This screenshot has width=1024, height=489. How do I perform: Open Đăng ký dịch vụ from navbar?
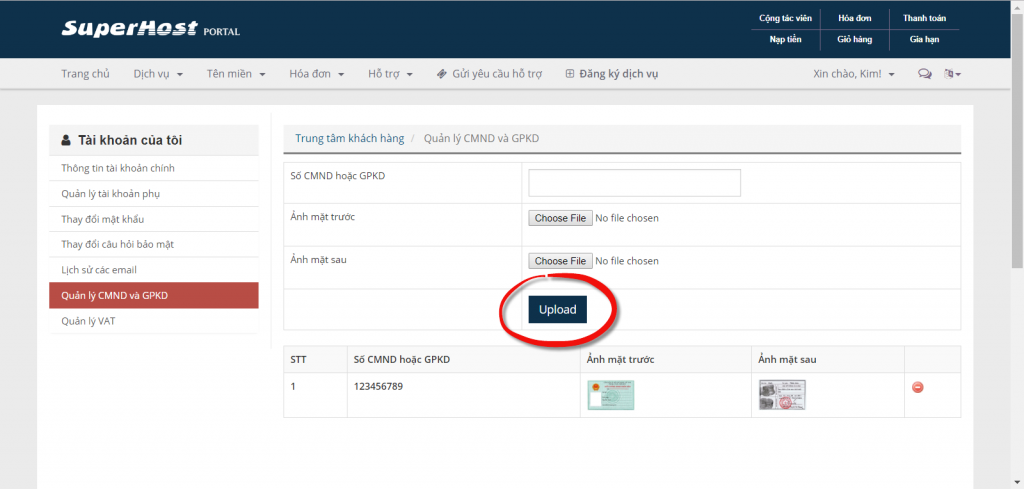click(611, 74)
